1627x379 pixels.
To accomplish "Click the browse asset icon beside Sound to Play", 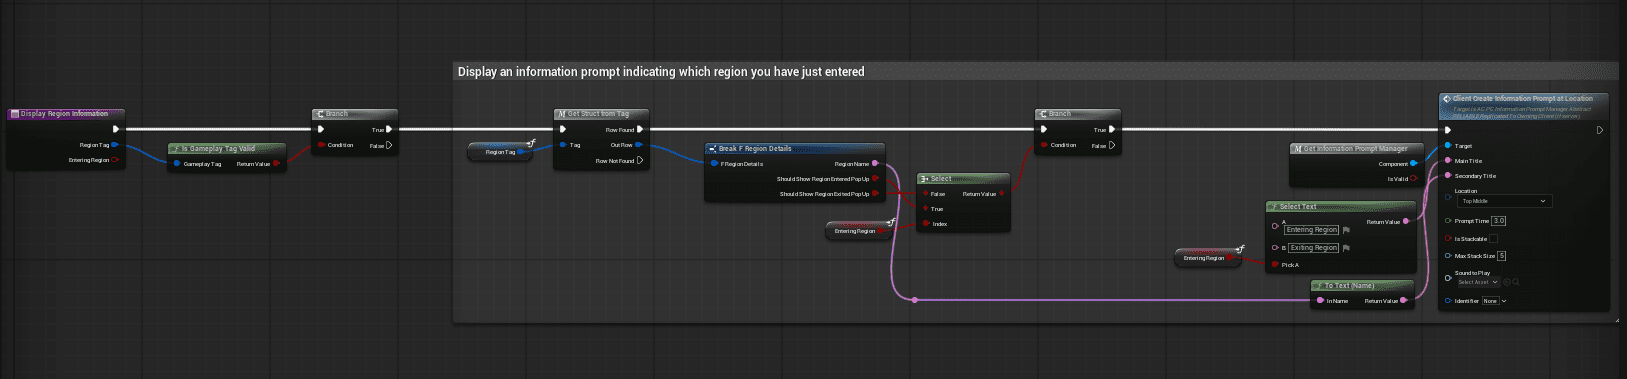I will click(x=1516, y=282).
